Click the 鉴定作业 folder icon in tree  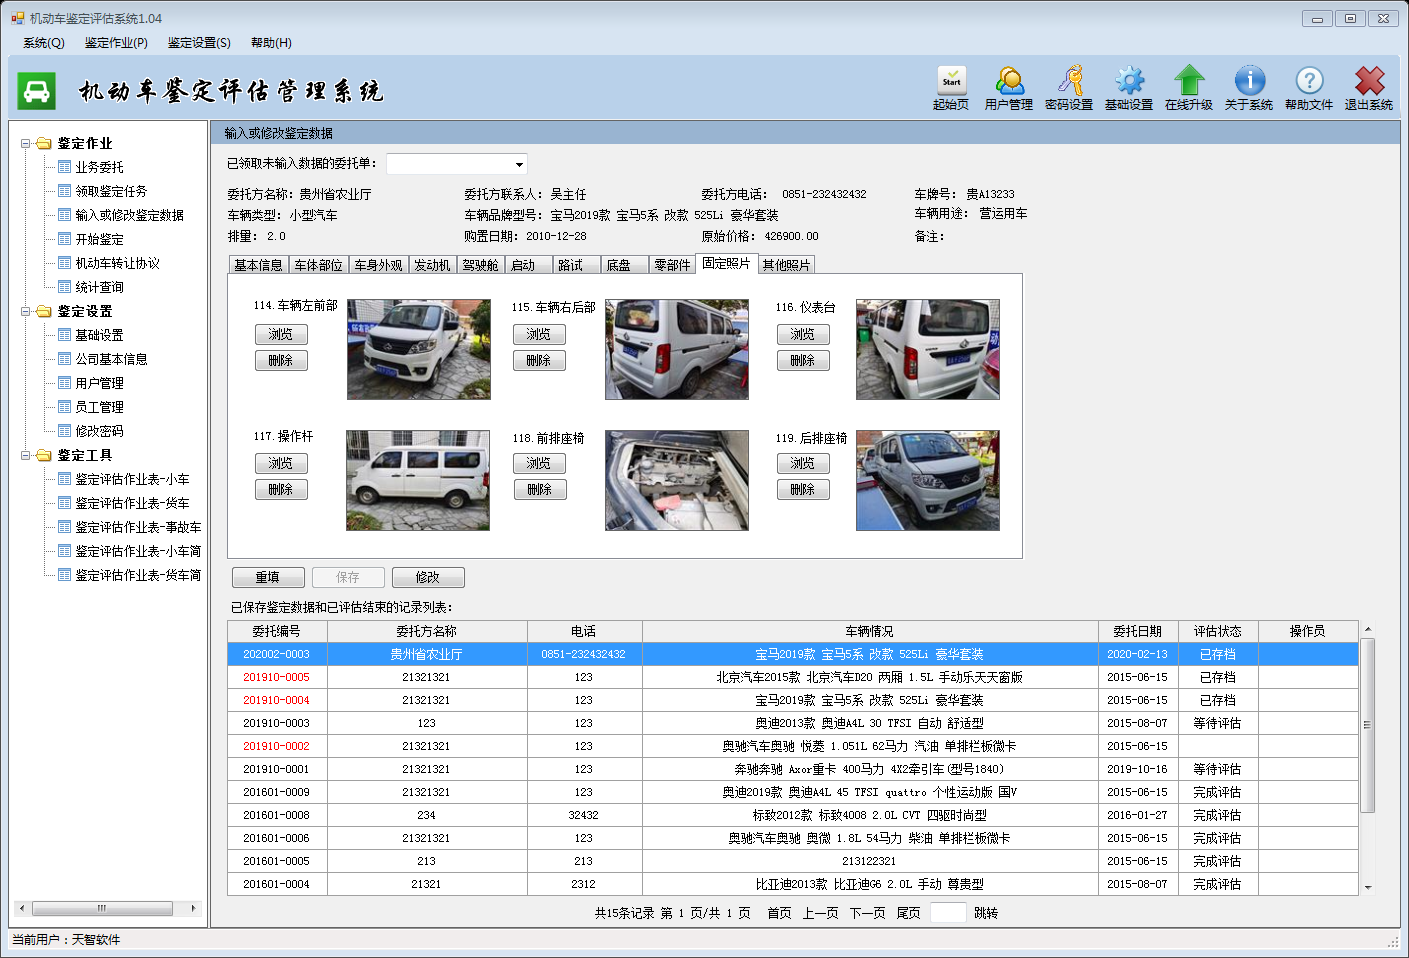tap(43, 143)
